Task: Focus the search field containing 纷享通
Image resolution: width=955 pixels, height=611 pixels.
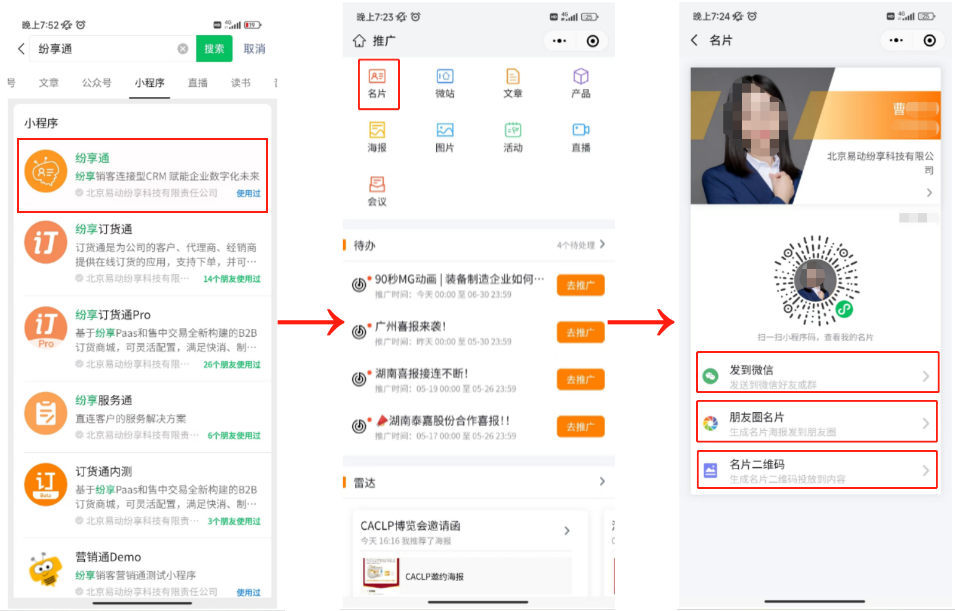Action: click(x=113, y=49)
